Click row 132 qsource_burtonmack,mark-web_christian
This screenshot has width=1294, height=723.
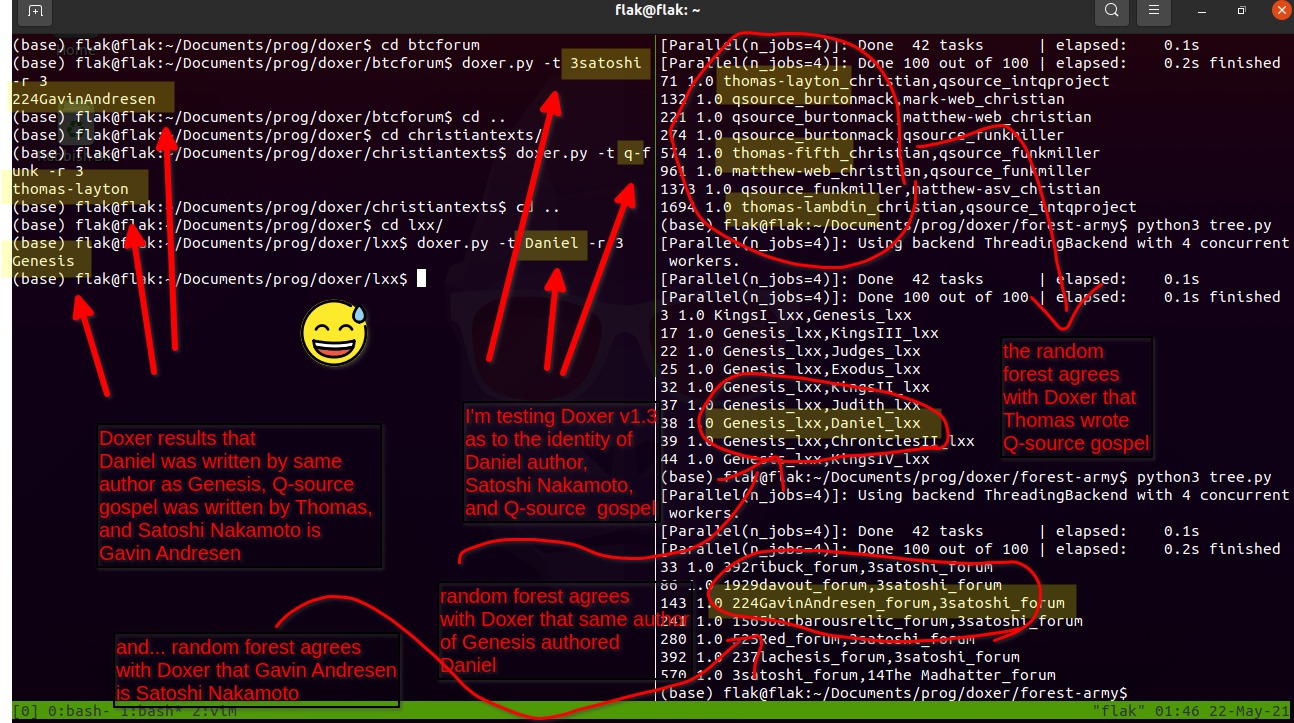[x=862, y=99]
